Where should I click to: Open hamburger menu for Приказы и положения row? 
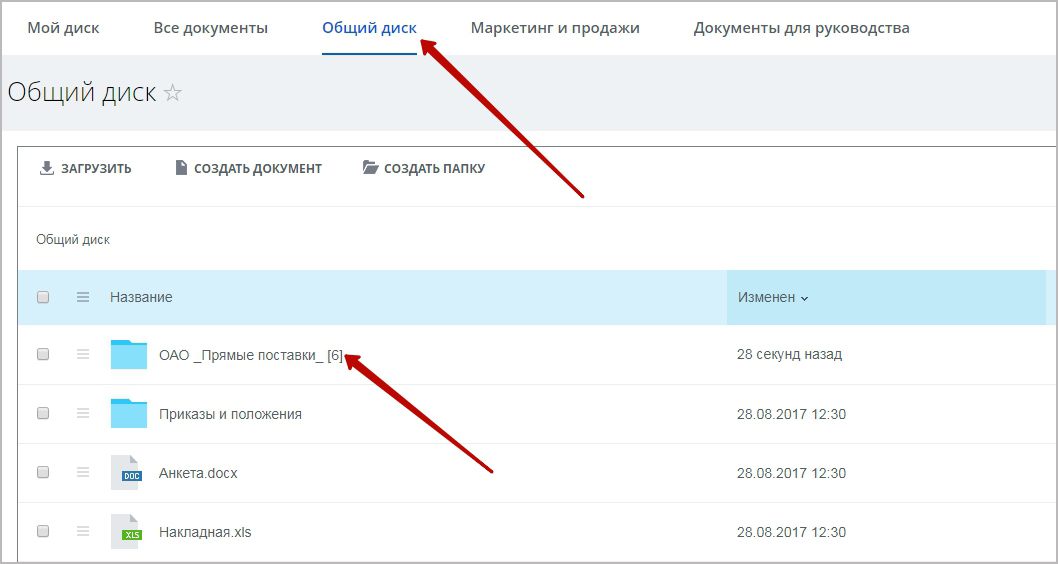tap(83, 414)
